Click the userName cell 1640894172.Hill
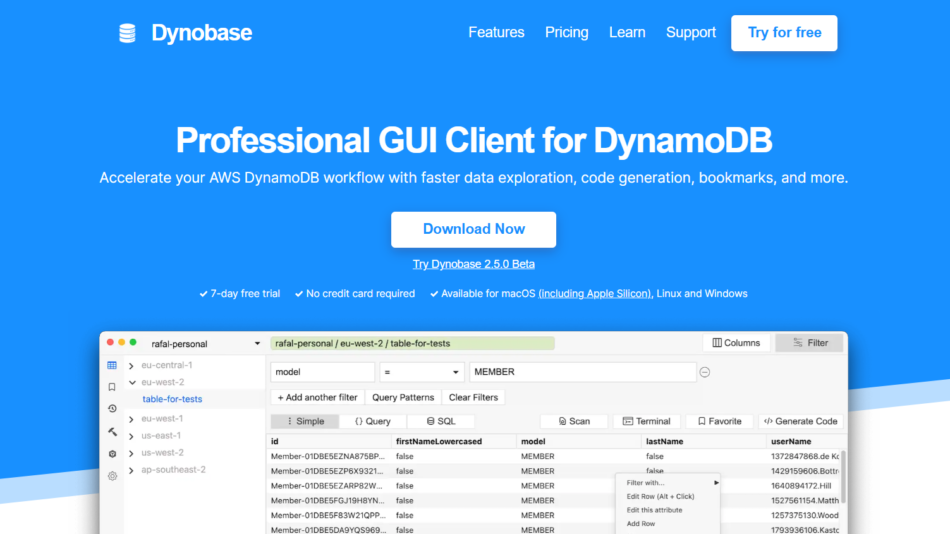 click(x=801, y=486)
